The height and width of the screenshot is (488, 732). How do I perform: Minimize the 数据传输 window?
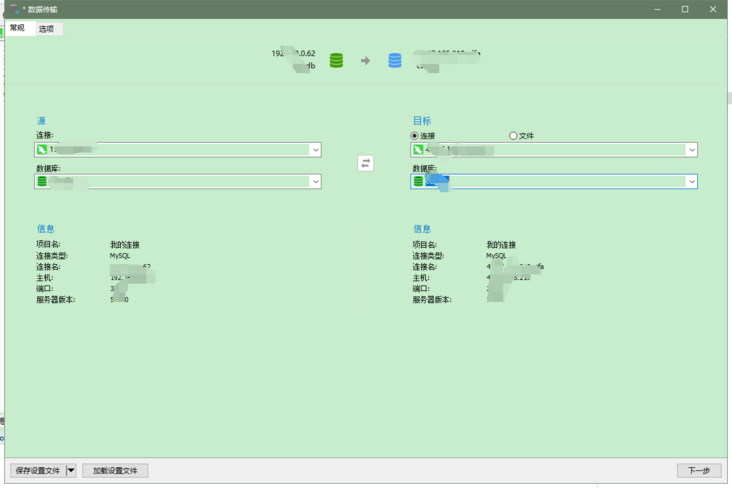coord(657,9)
